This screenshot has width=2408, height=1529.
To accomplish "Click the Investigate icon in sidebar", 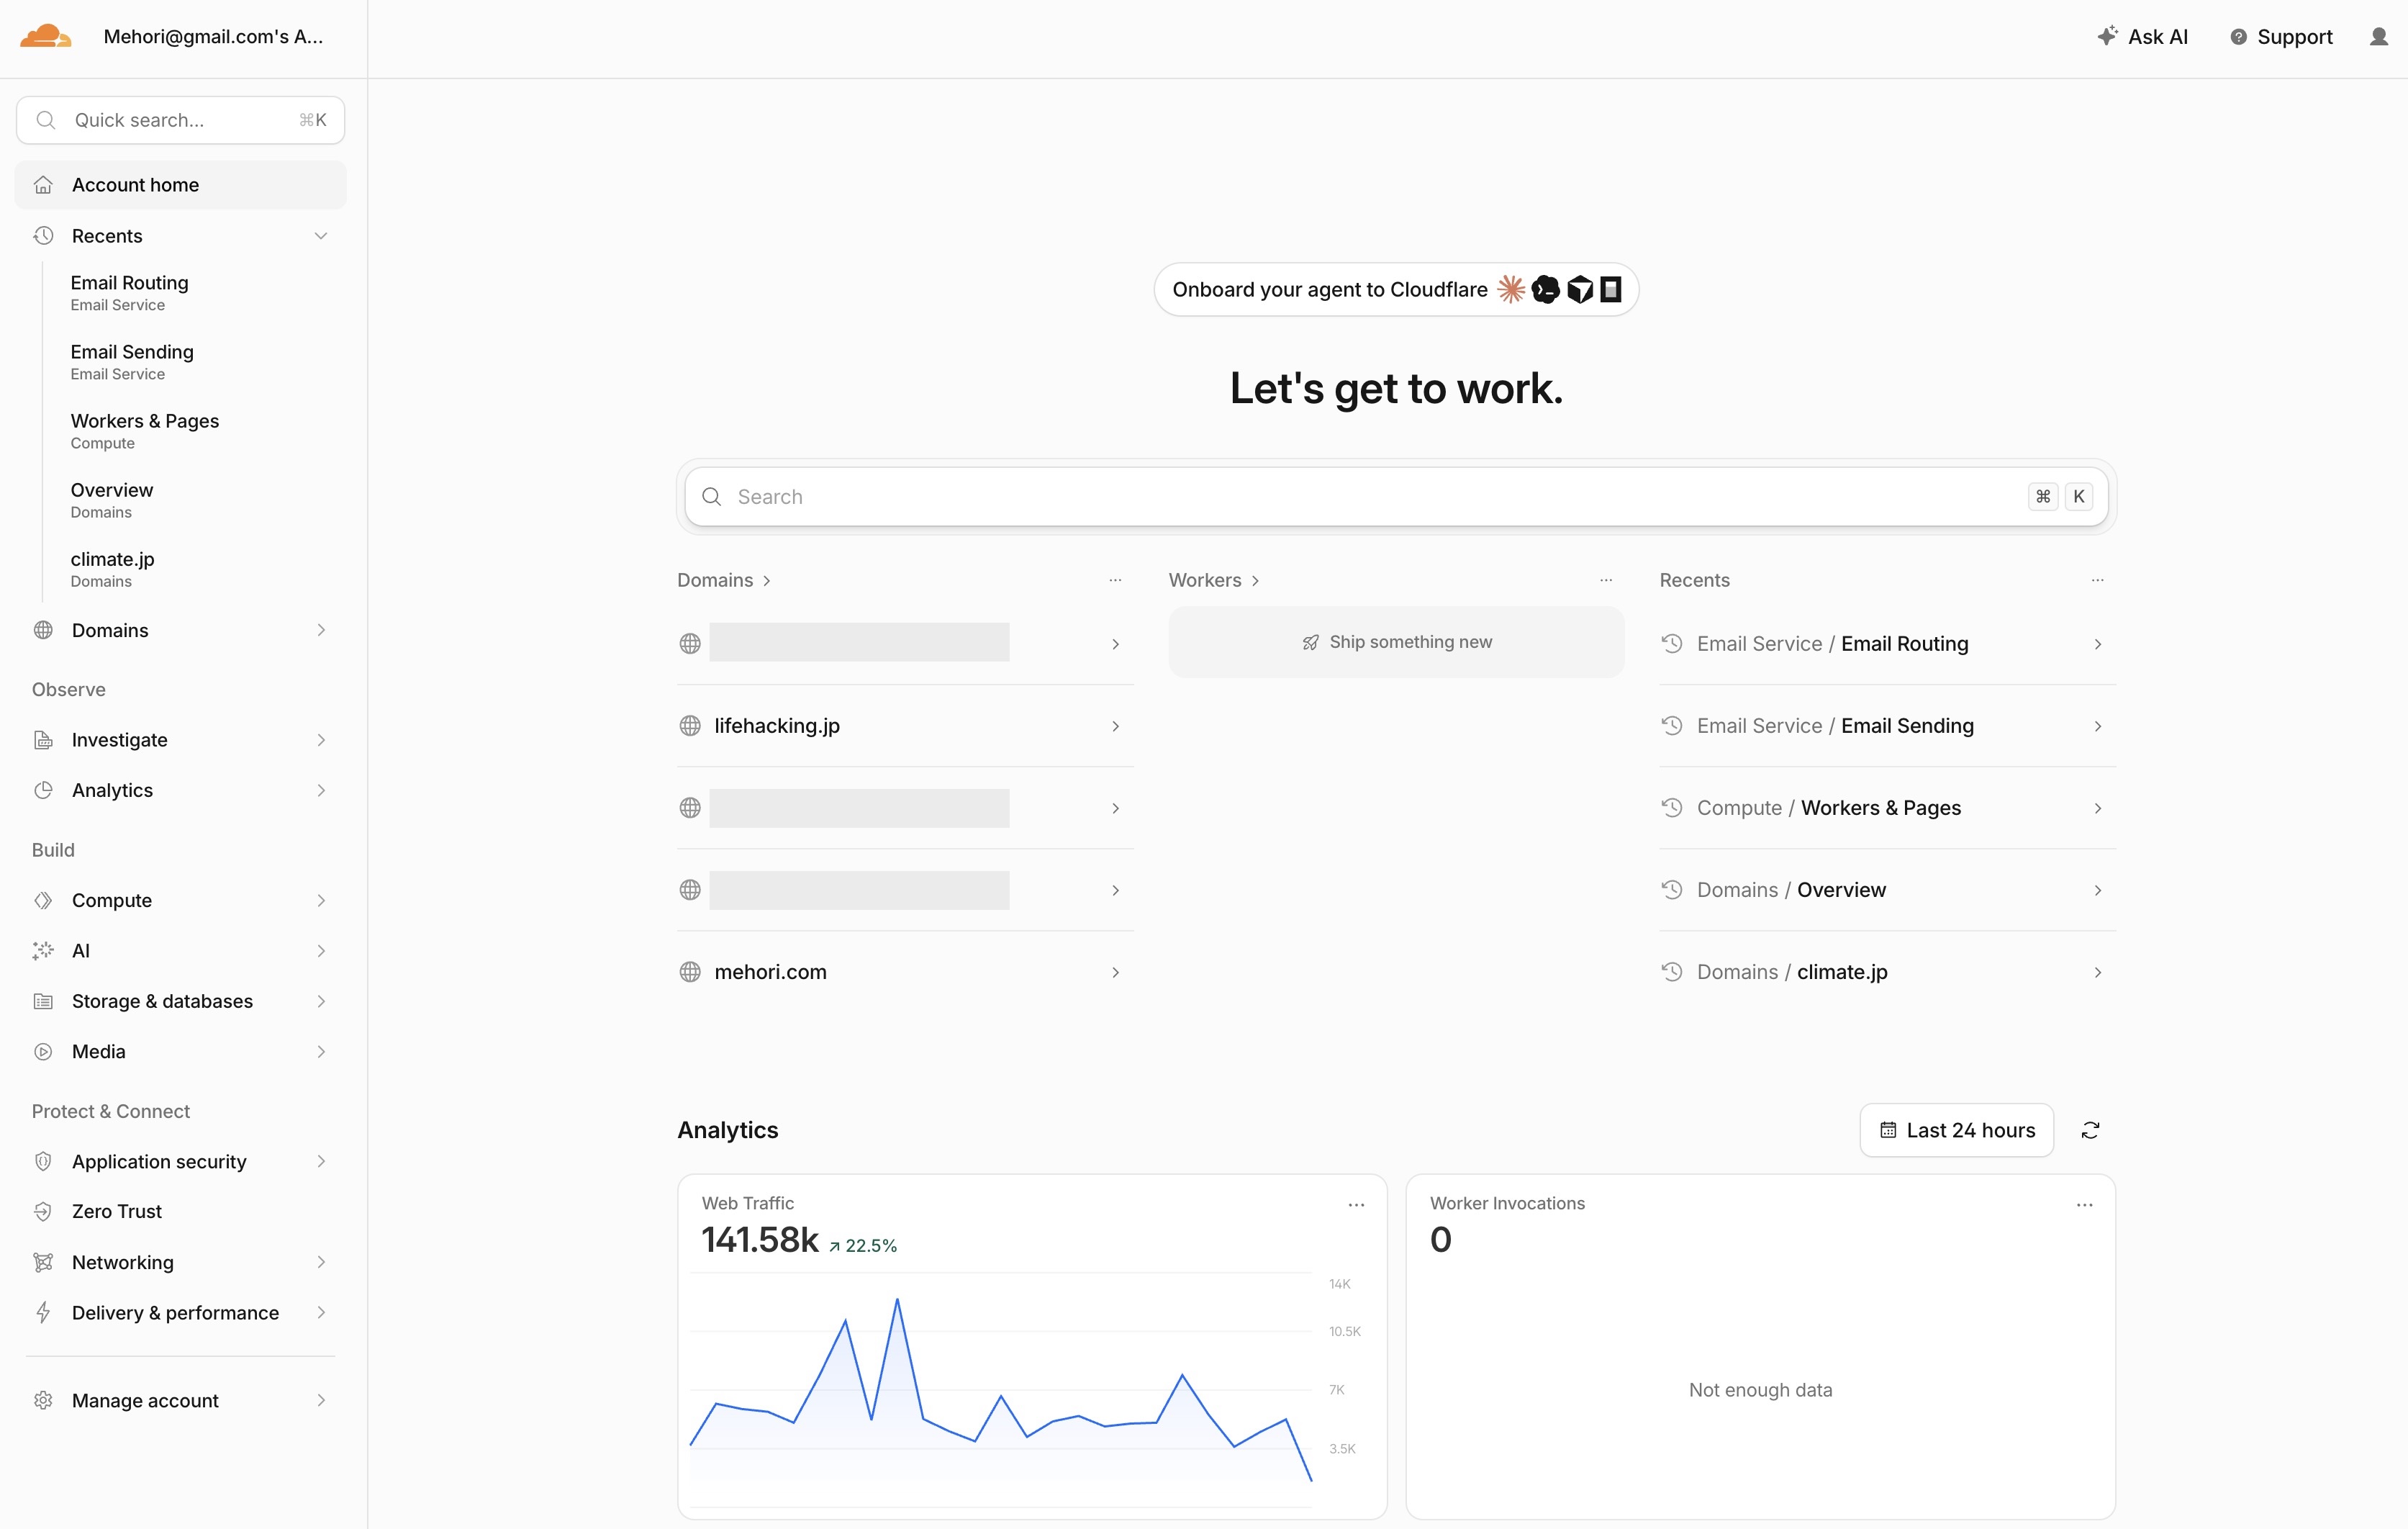I will tap(43, 740).
